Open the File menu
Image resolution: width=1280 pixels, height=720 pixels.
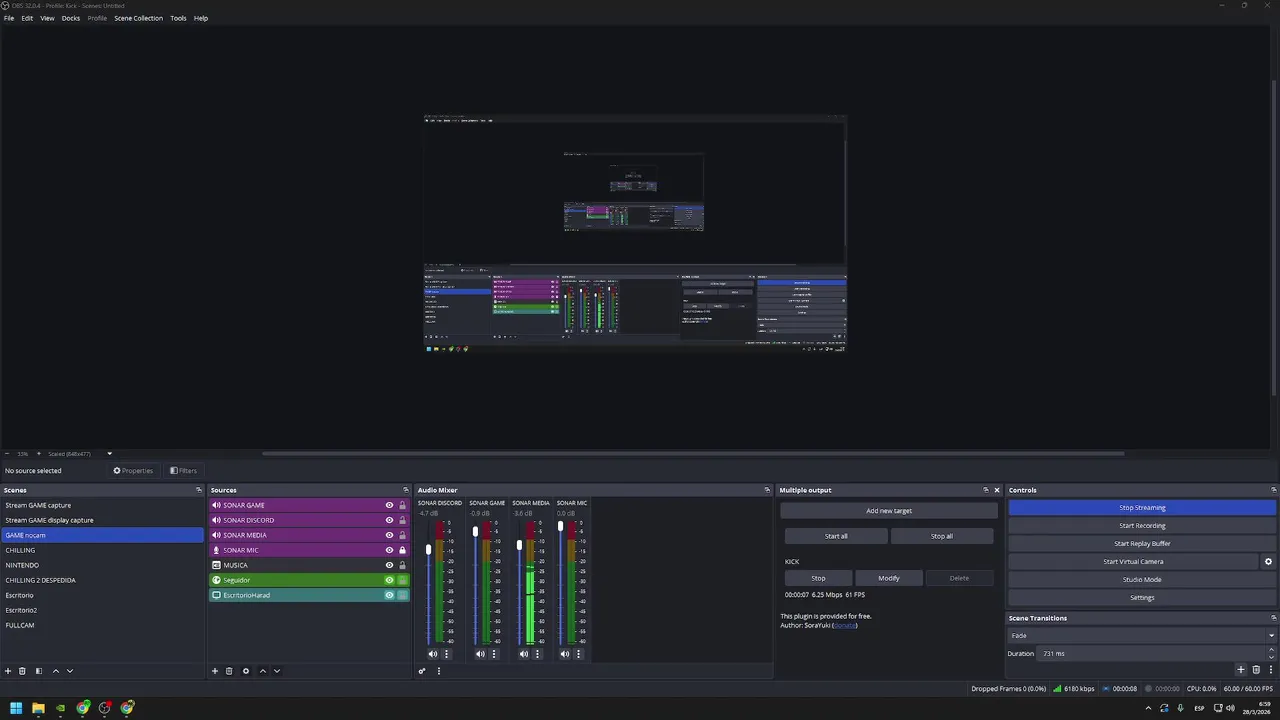click(9, 18)
